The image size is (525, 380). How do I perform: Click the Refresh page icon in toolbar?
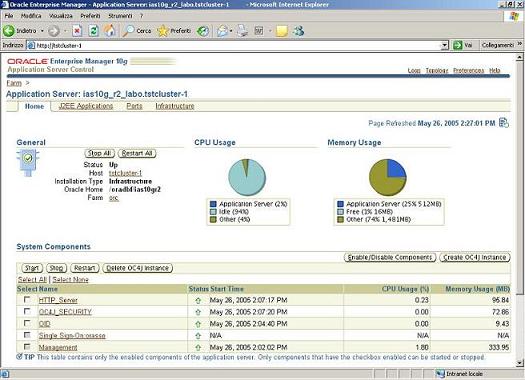click(x=93, y=31)
